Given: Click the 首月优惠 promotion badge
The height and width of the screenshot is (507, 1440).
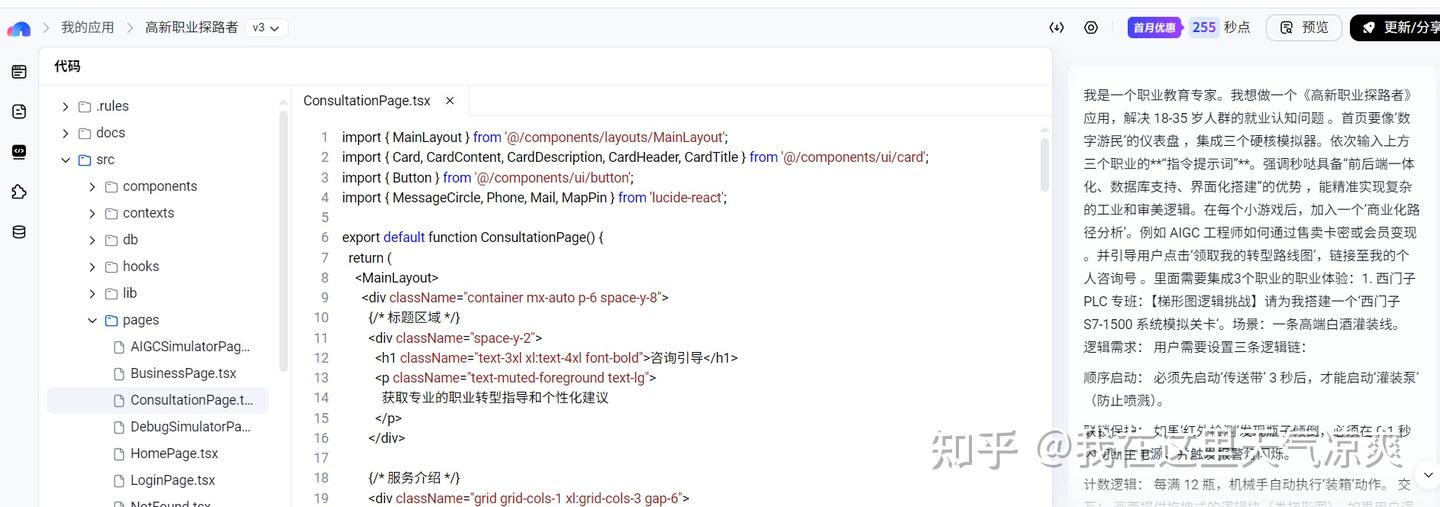Looking at the screenshot, I should pyautogui.click(x=1154, y=28).
